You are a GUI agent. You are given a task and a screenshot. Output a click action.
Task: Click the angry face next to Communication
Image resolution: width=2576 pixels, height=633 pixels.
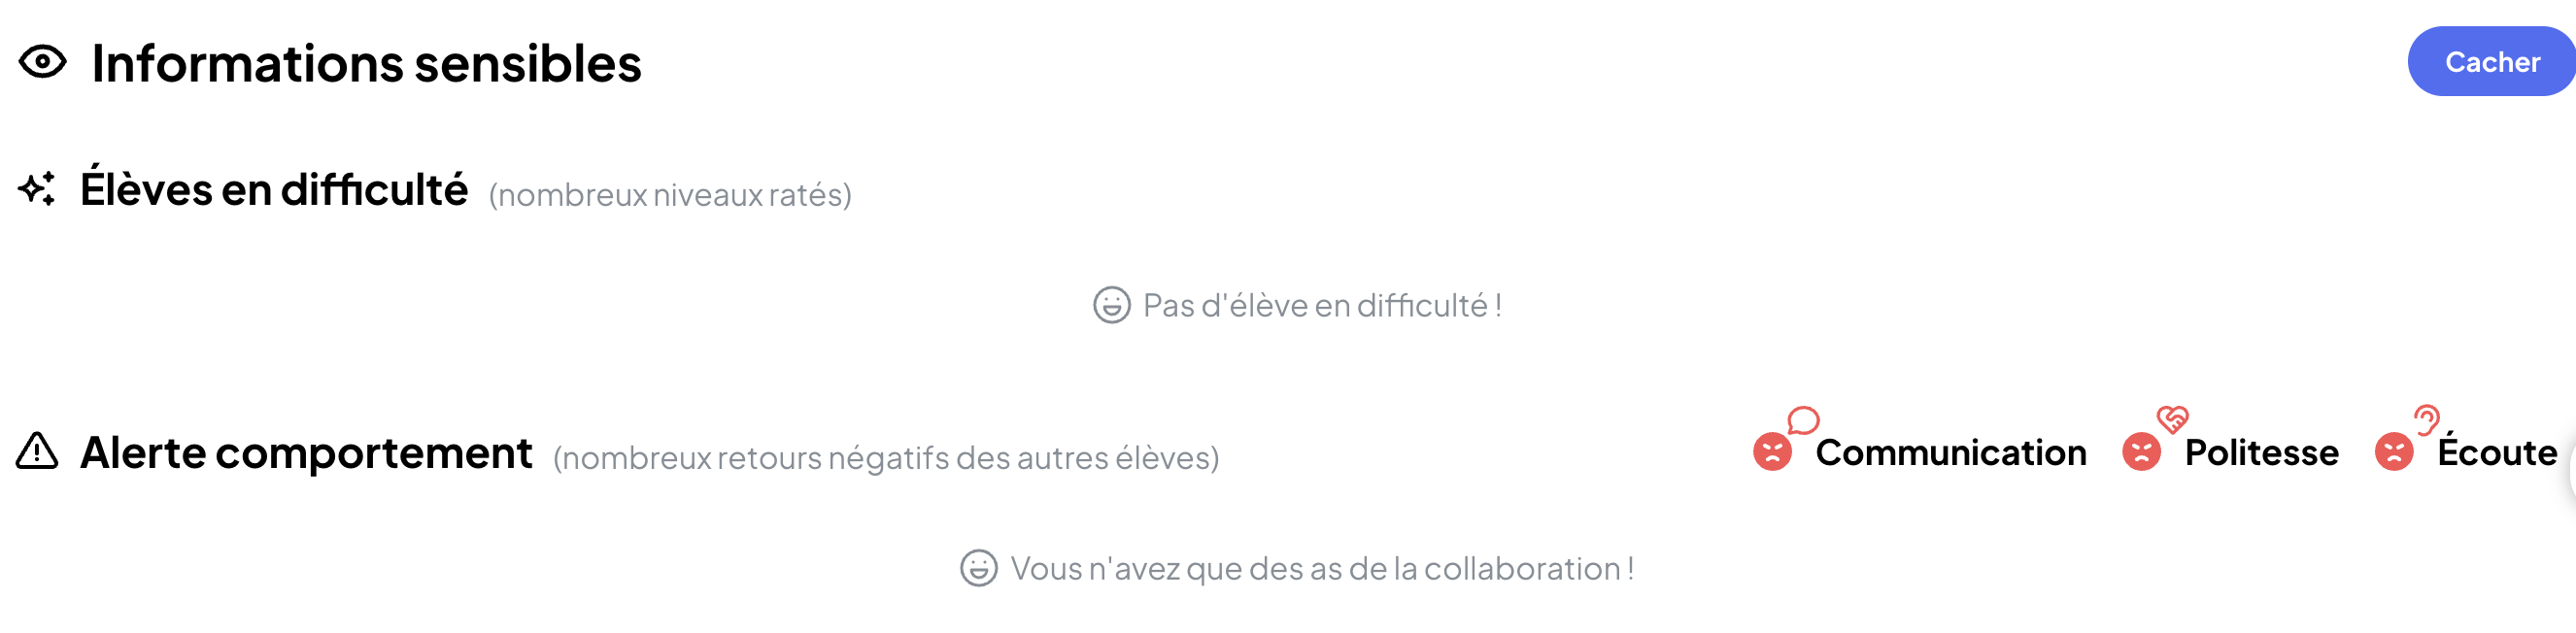(x=1772, y=452)
